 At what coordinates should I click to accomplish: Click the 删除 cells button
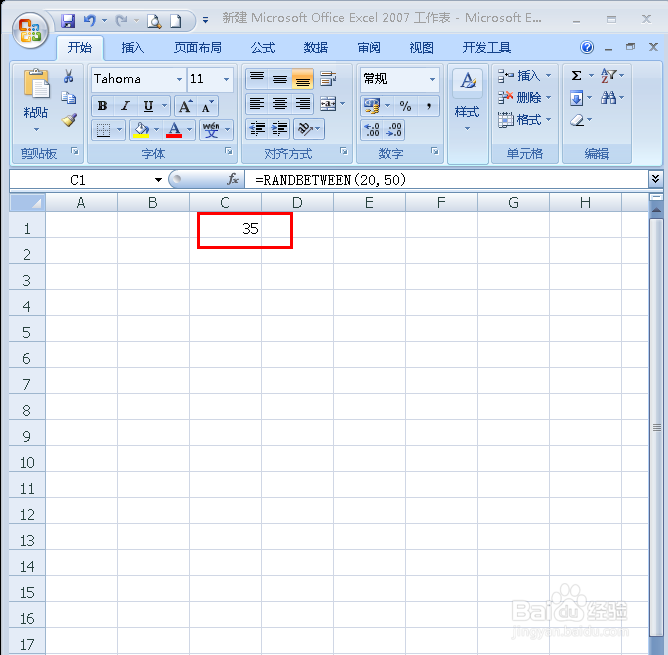point(524,98)
